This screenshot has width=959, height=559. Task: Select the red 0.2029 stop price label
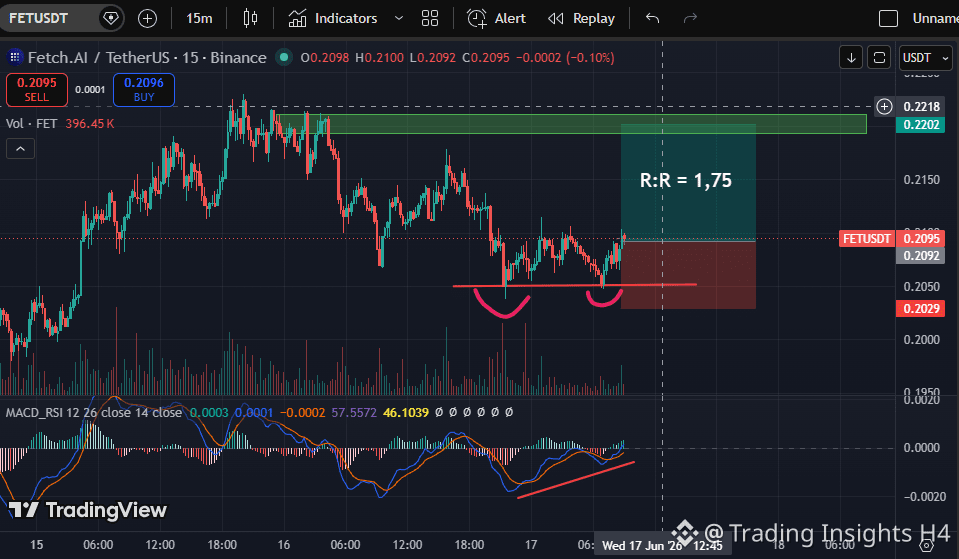pos(920,308)
